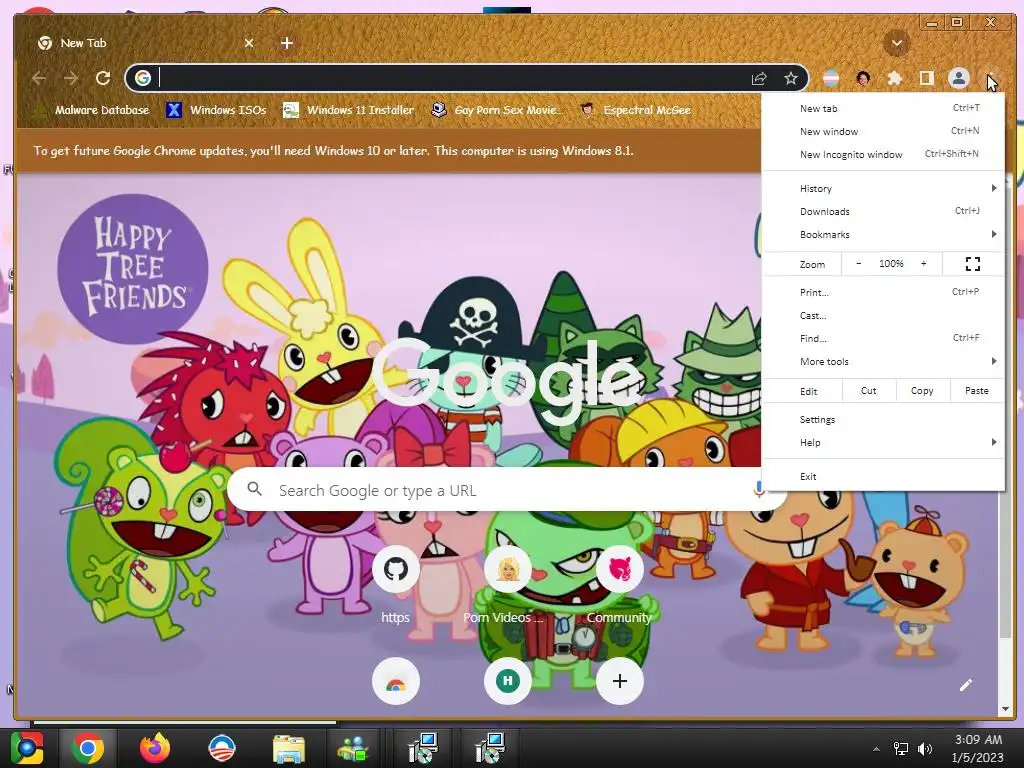Expand the More tools submenu
Image resolution: width=1024 pixels, height=768 pixels.
(x=883, y=361)
